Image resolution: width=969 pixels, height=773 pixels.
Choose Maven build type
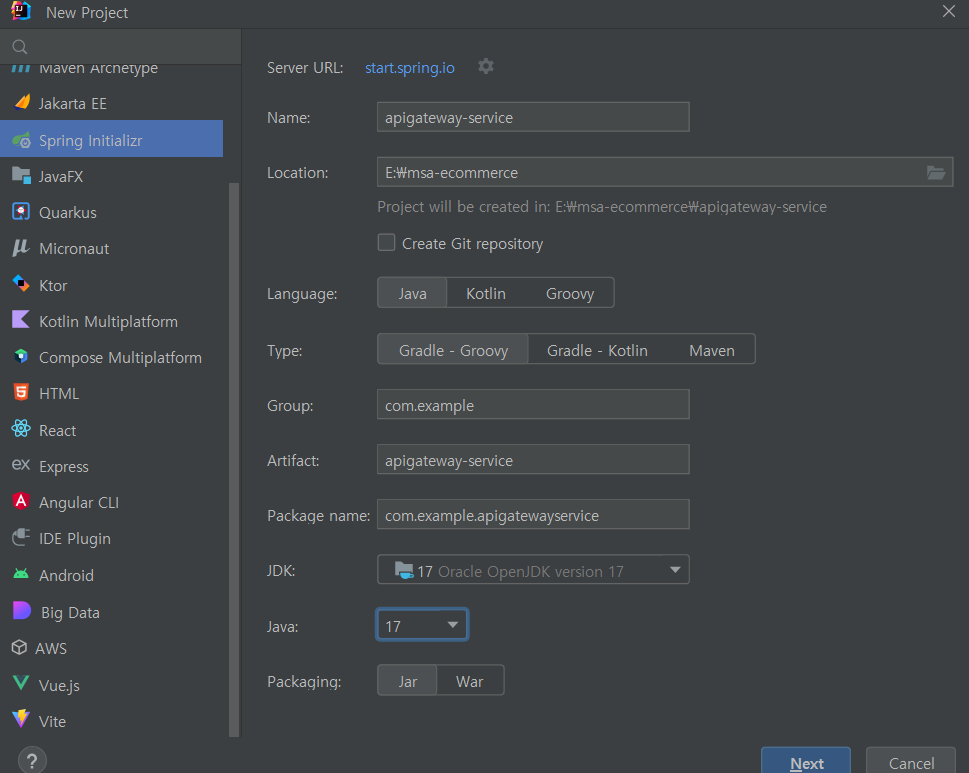[712, 350]
